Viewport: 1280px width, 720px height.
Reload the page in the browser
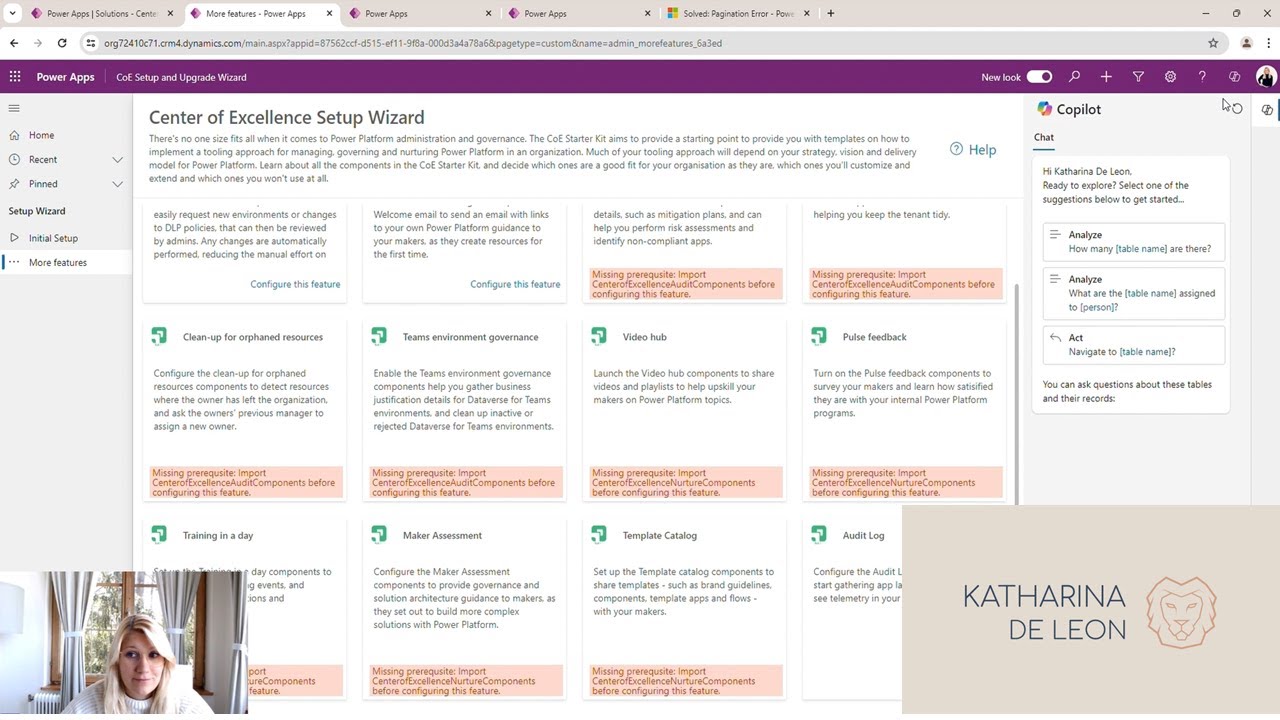point(62,43)
